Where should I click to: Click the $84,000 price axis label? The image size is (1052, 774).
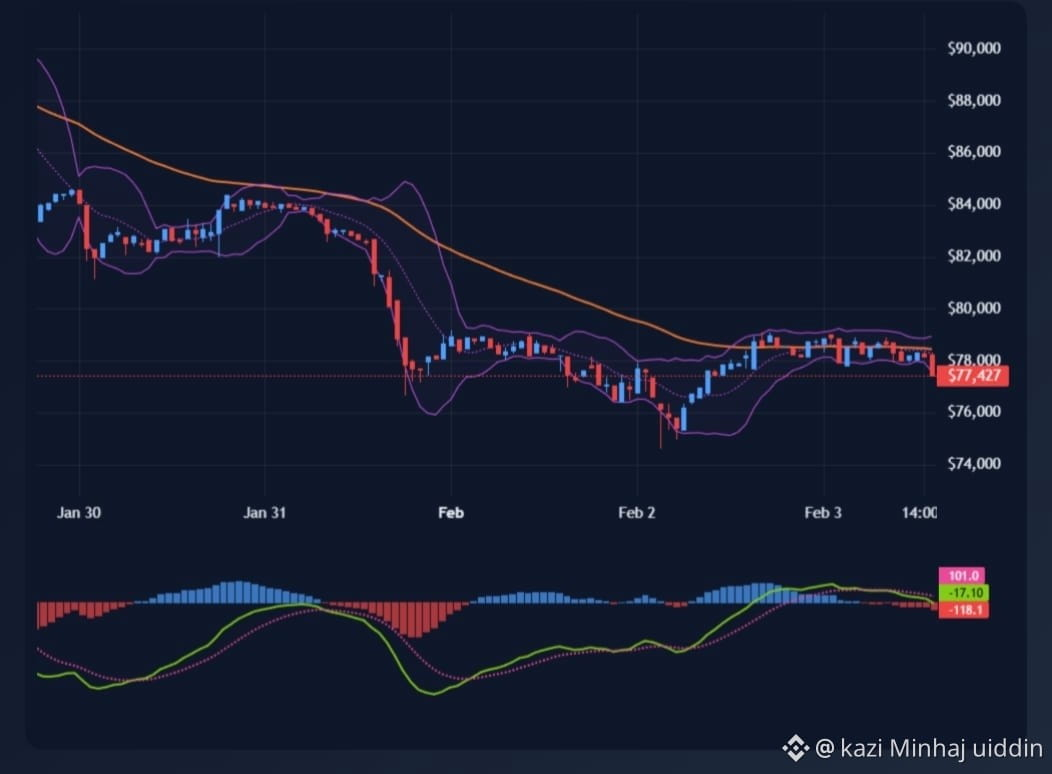pyautogui.click(x=974, y=204)
